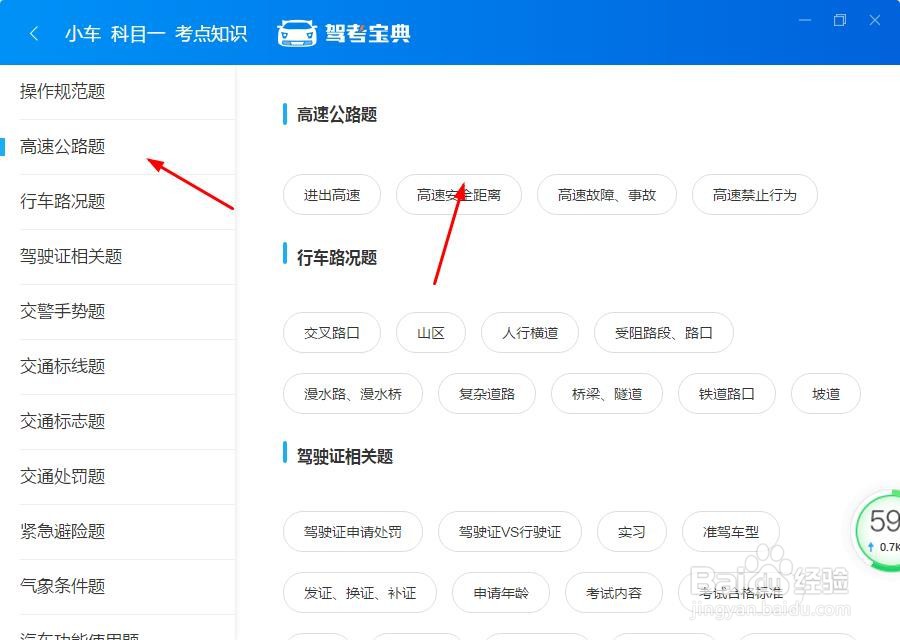Click the 漫水路、漫水桥 chip
The width and height of the screenshot is (900, 640).
352,394
